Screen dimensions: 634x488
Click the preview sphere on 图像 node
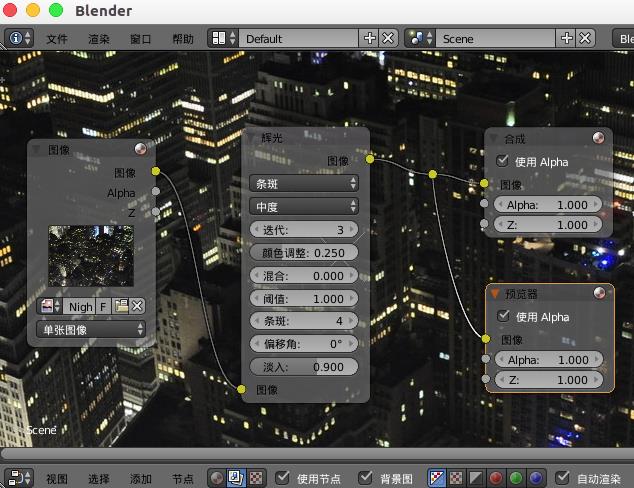[x=141, y=149]
